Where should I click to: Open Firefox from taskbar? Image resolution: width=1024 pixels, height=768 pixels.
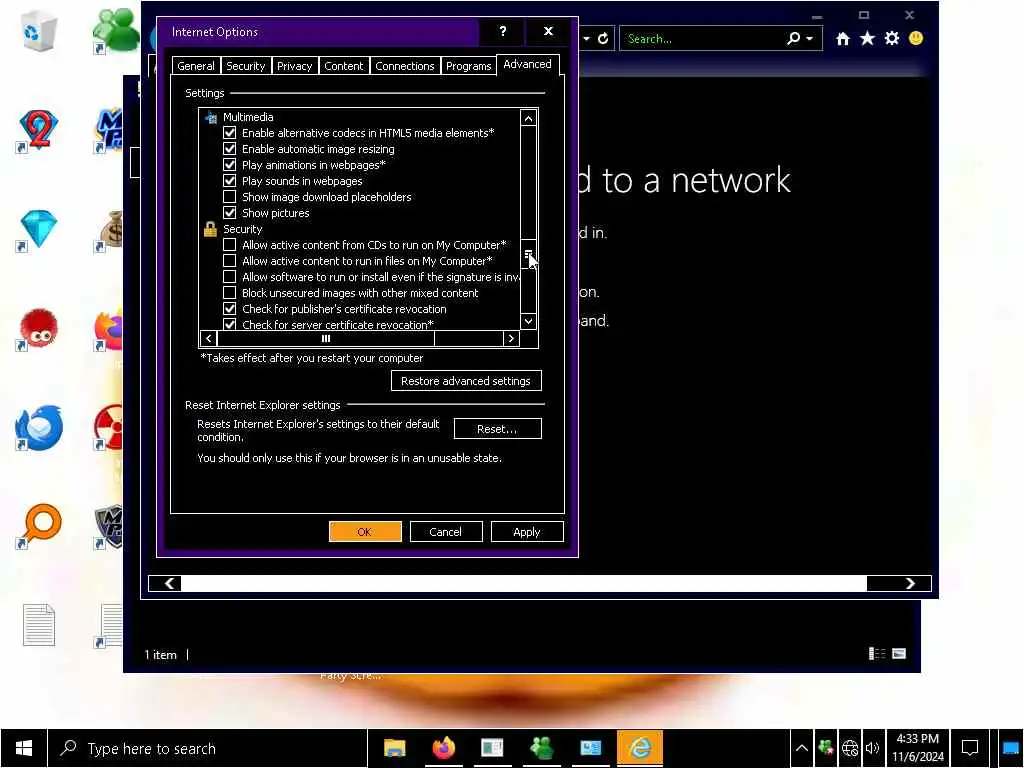click(x=443, y=748)
